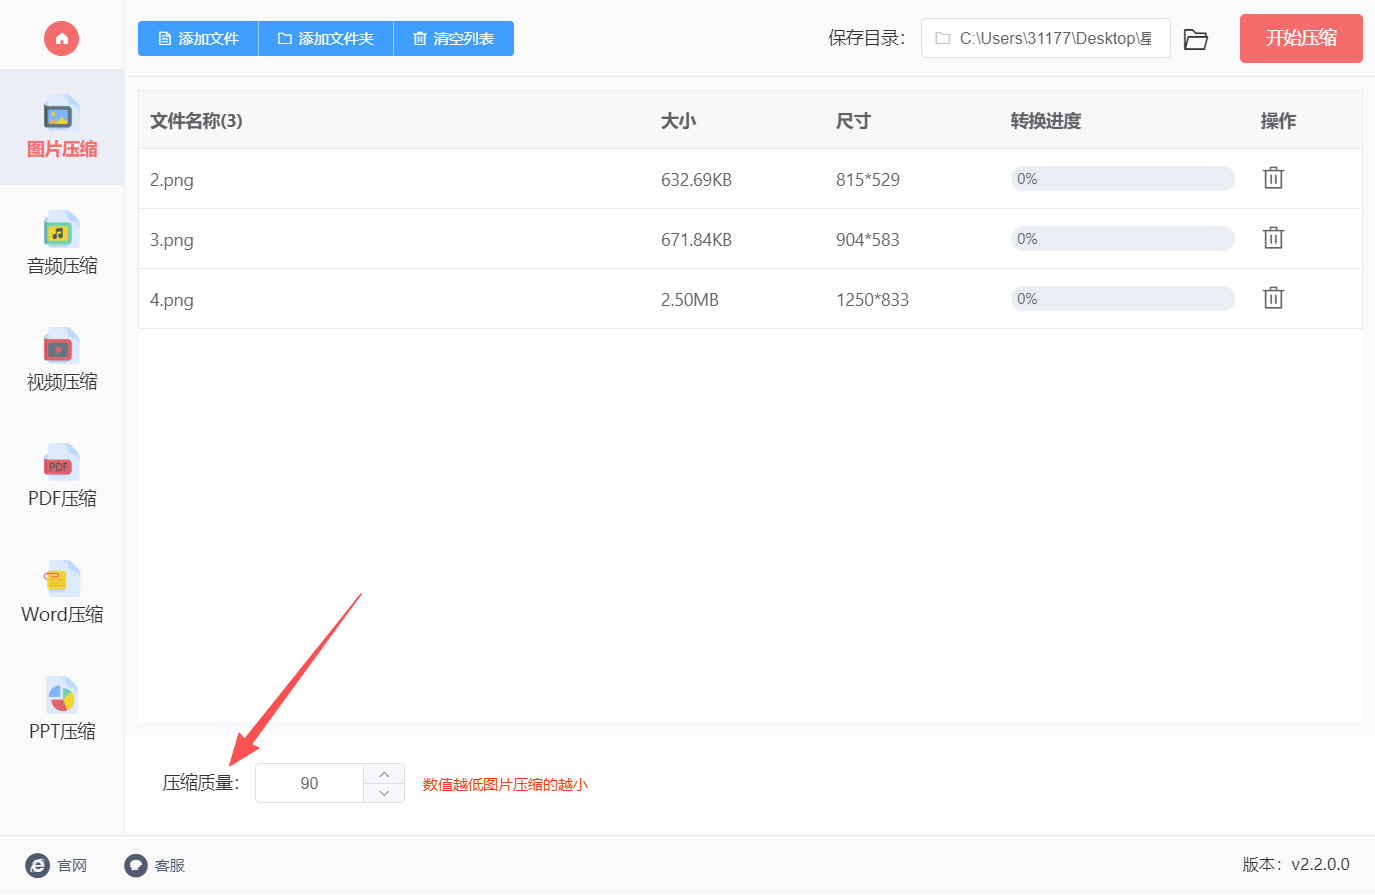Go to the red home icon
Screen dimensions: 1375x895
(61, 39)
